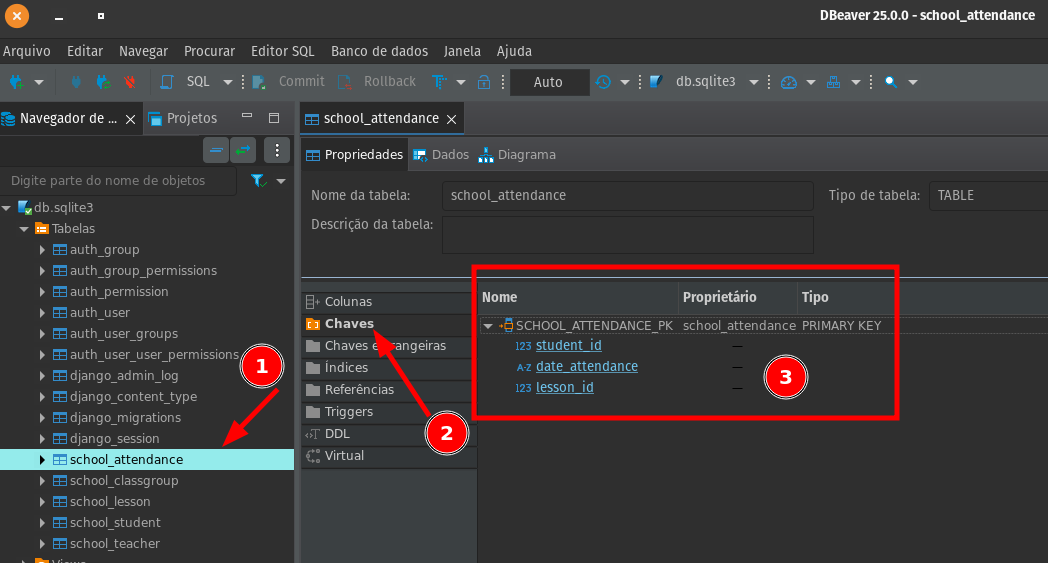Open the Janela menu

[x=462, y=51]
